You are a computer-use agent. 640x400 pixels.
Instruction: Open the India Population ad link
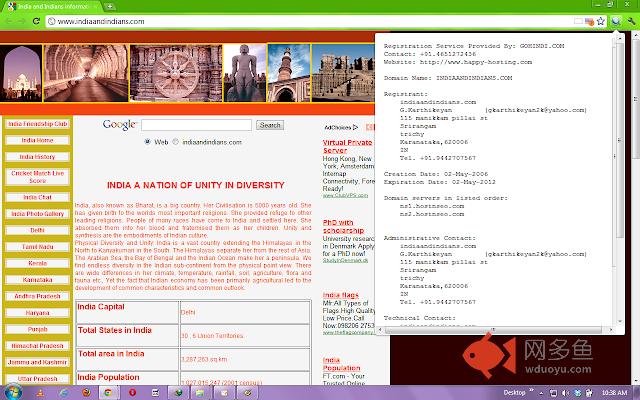pos(341,364)
